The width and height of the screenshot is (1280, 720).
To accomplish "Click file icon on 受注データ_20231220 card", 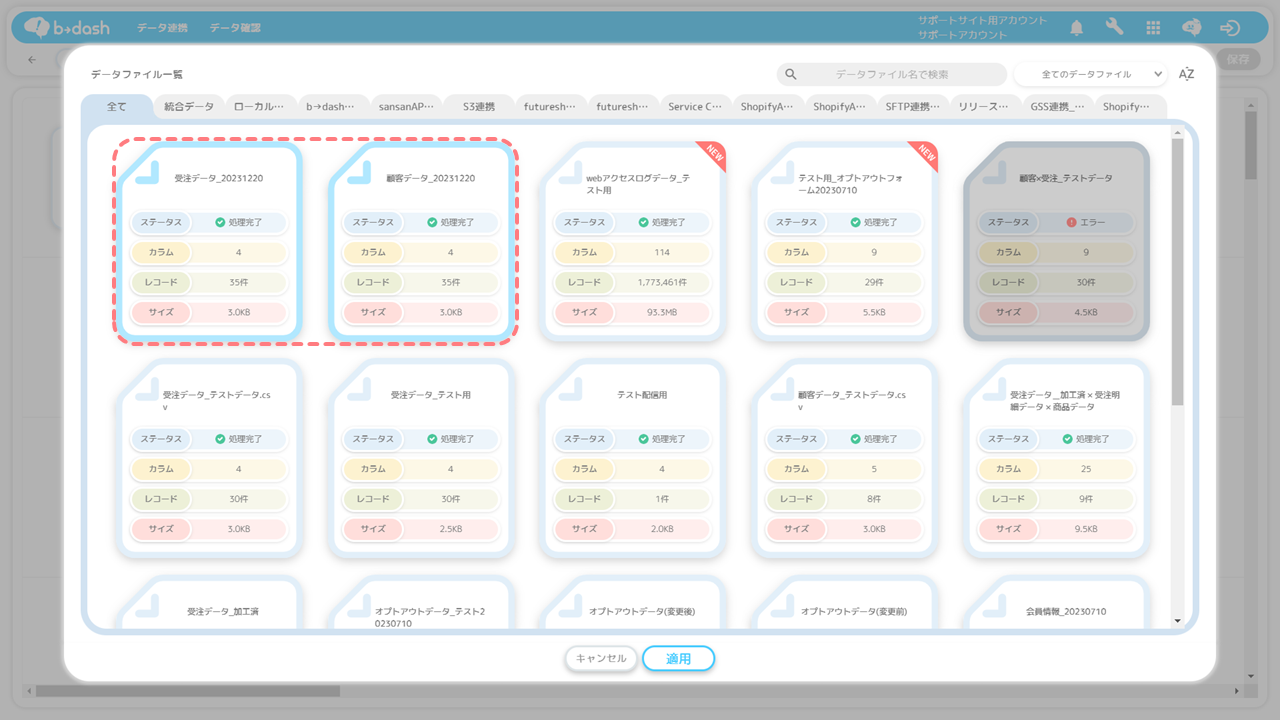I will [x=148, y=172].
